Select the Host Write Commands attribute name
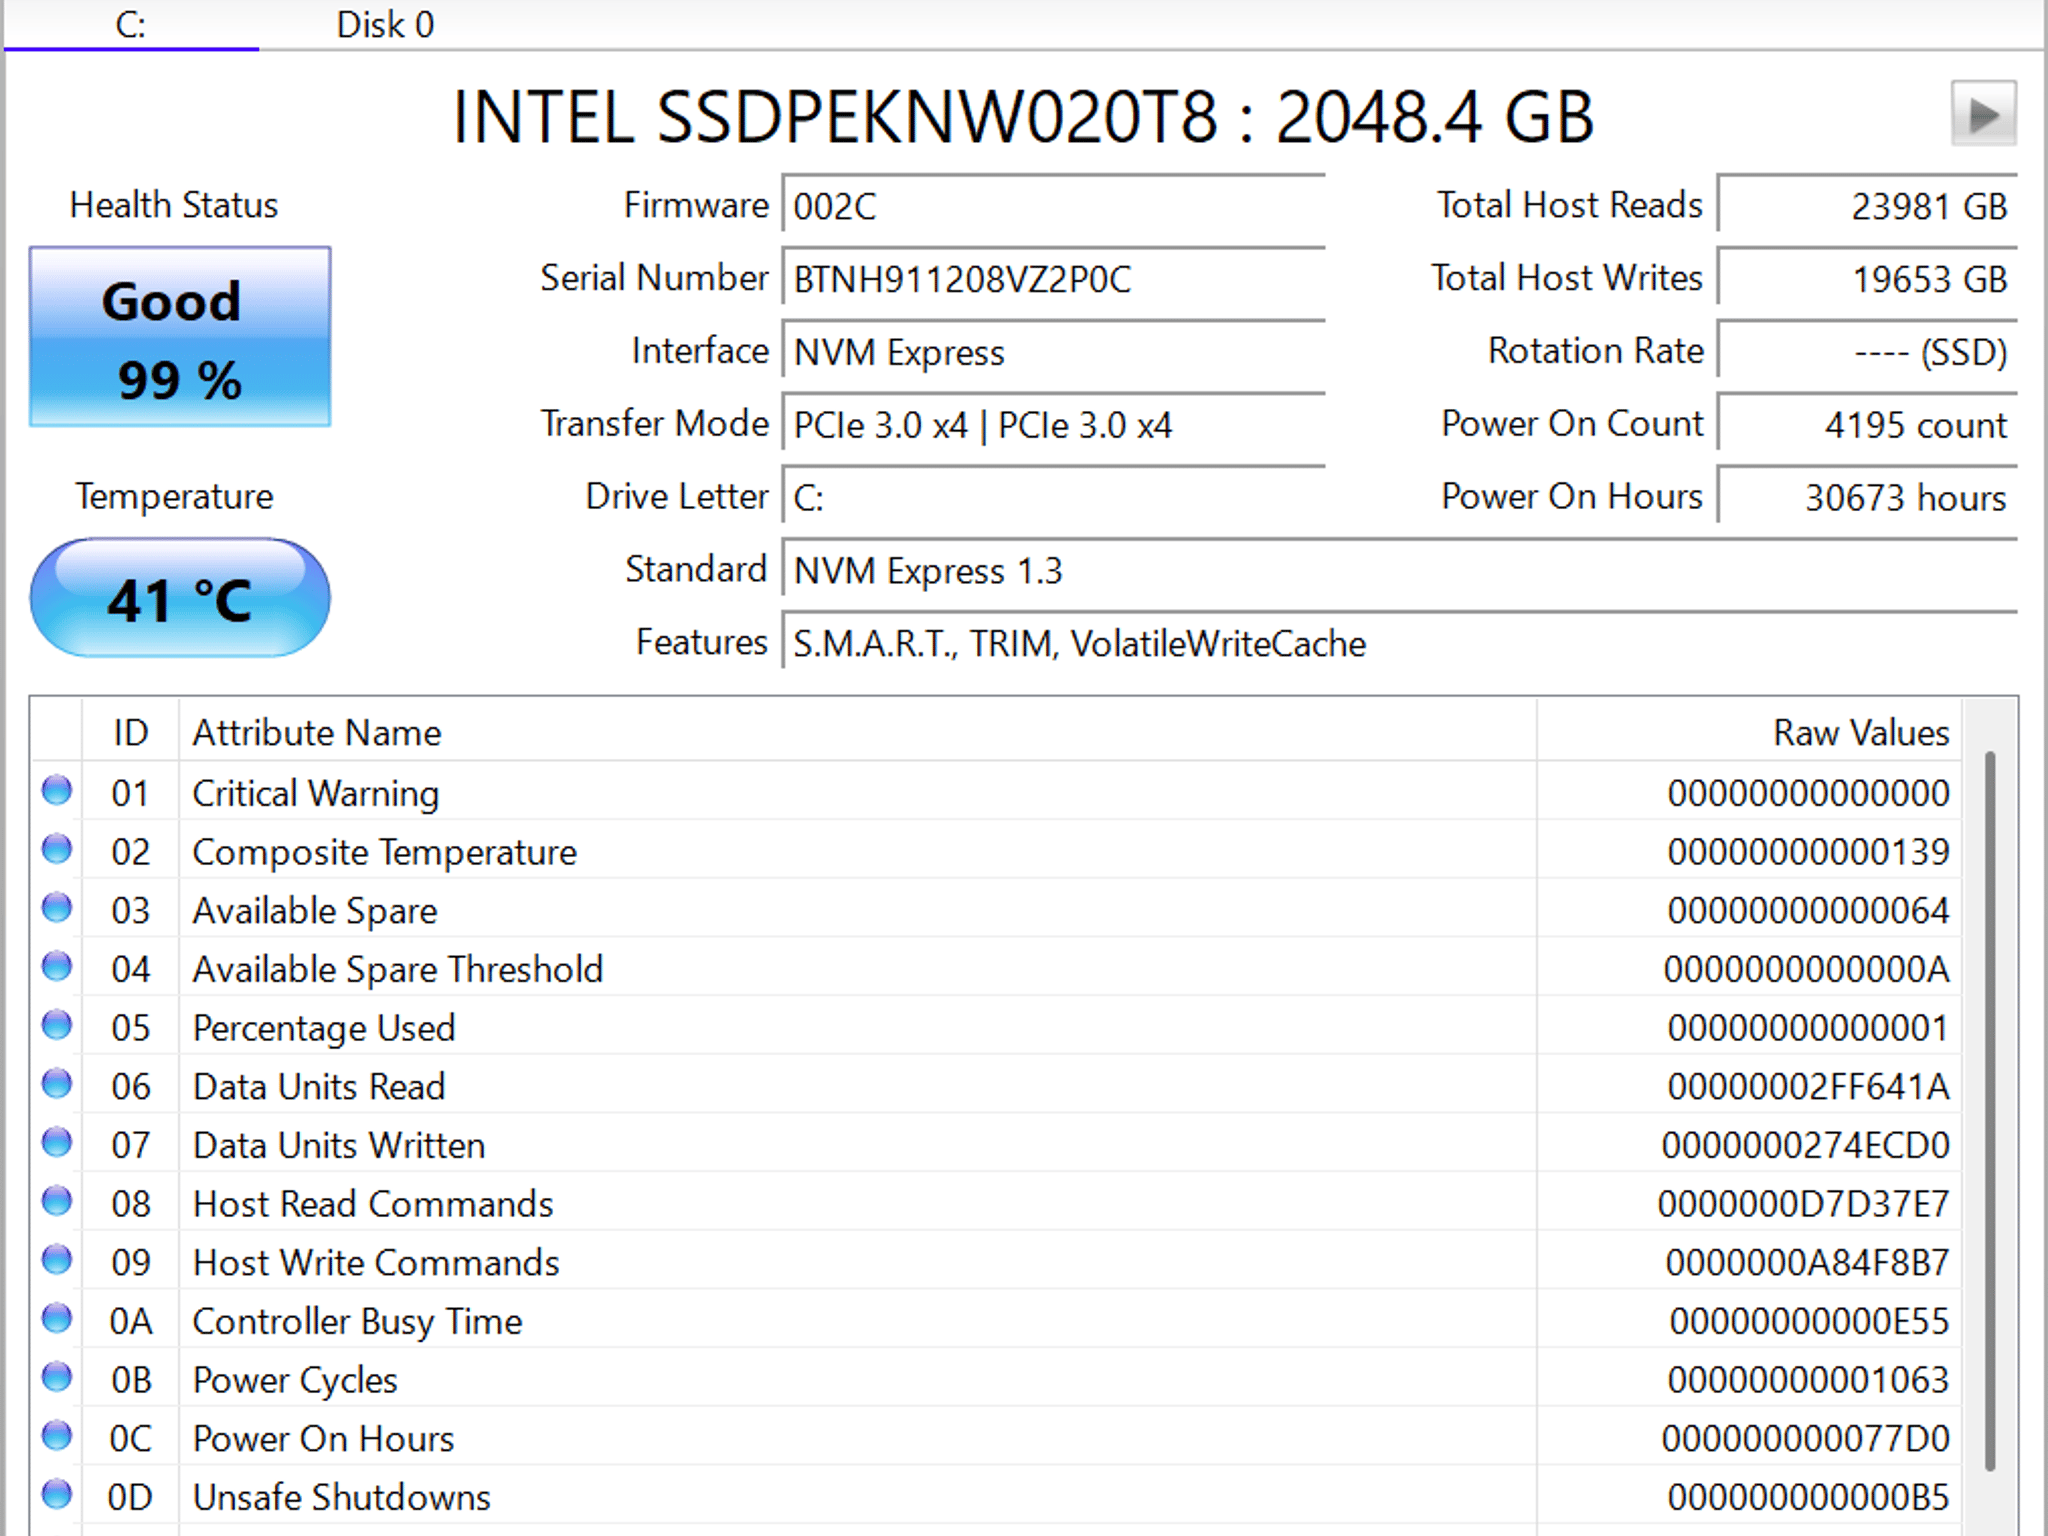 click(x=376, y=1262)
